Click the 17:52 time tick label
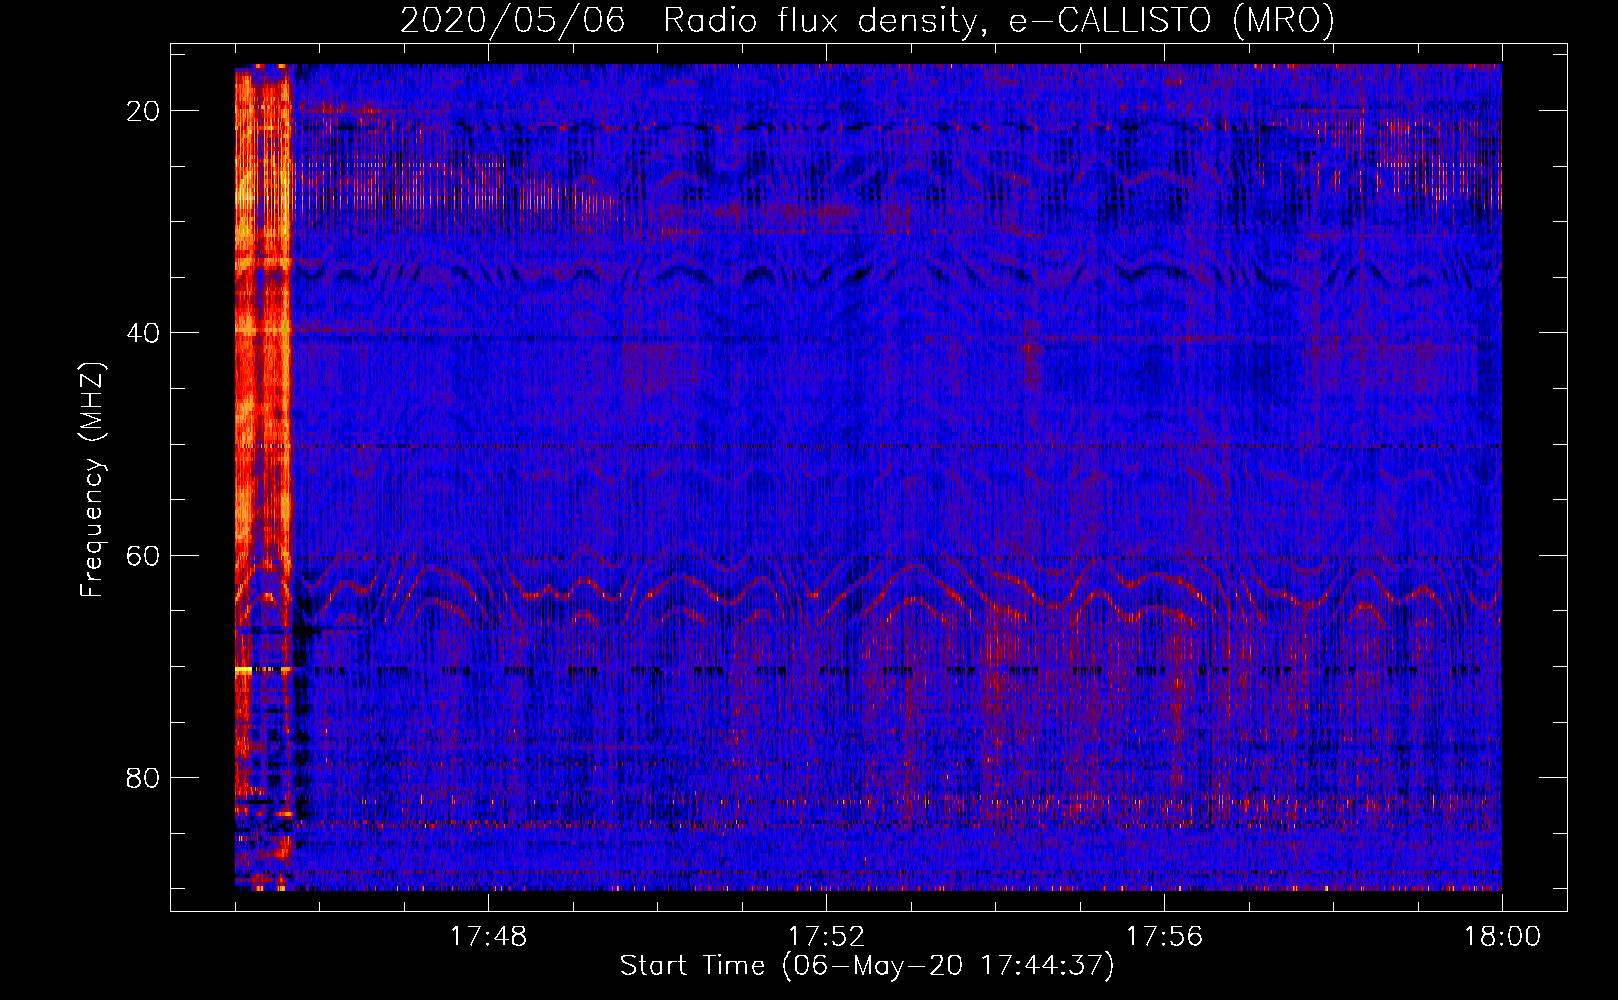The image size is (1618, 1000). point(826,936)
